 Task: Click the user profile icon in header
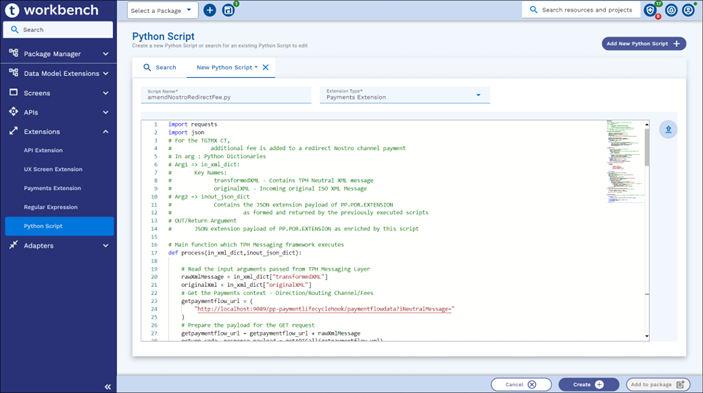coord(688,10)
